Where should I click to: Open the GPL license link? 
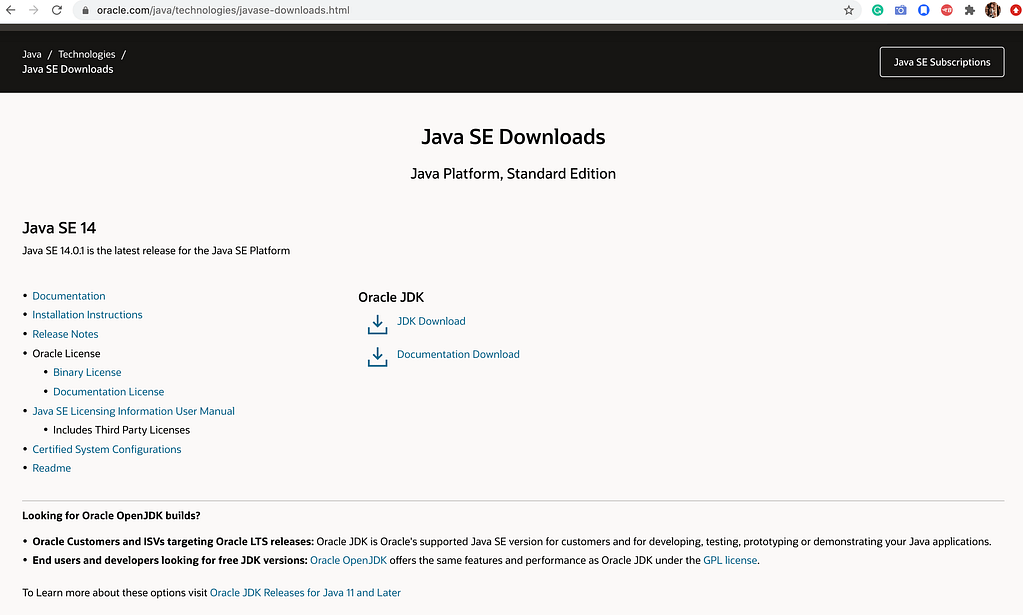pyautogui.click(x=730, y=560)
